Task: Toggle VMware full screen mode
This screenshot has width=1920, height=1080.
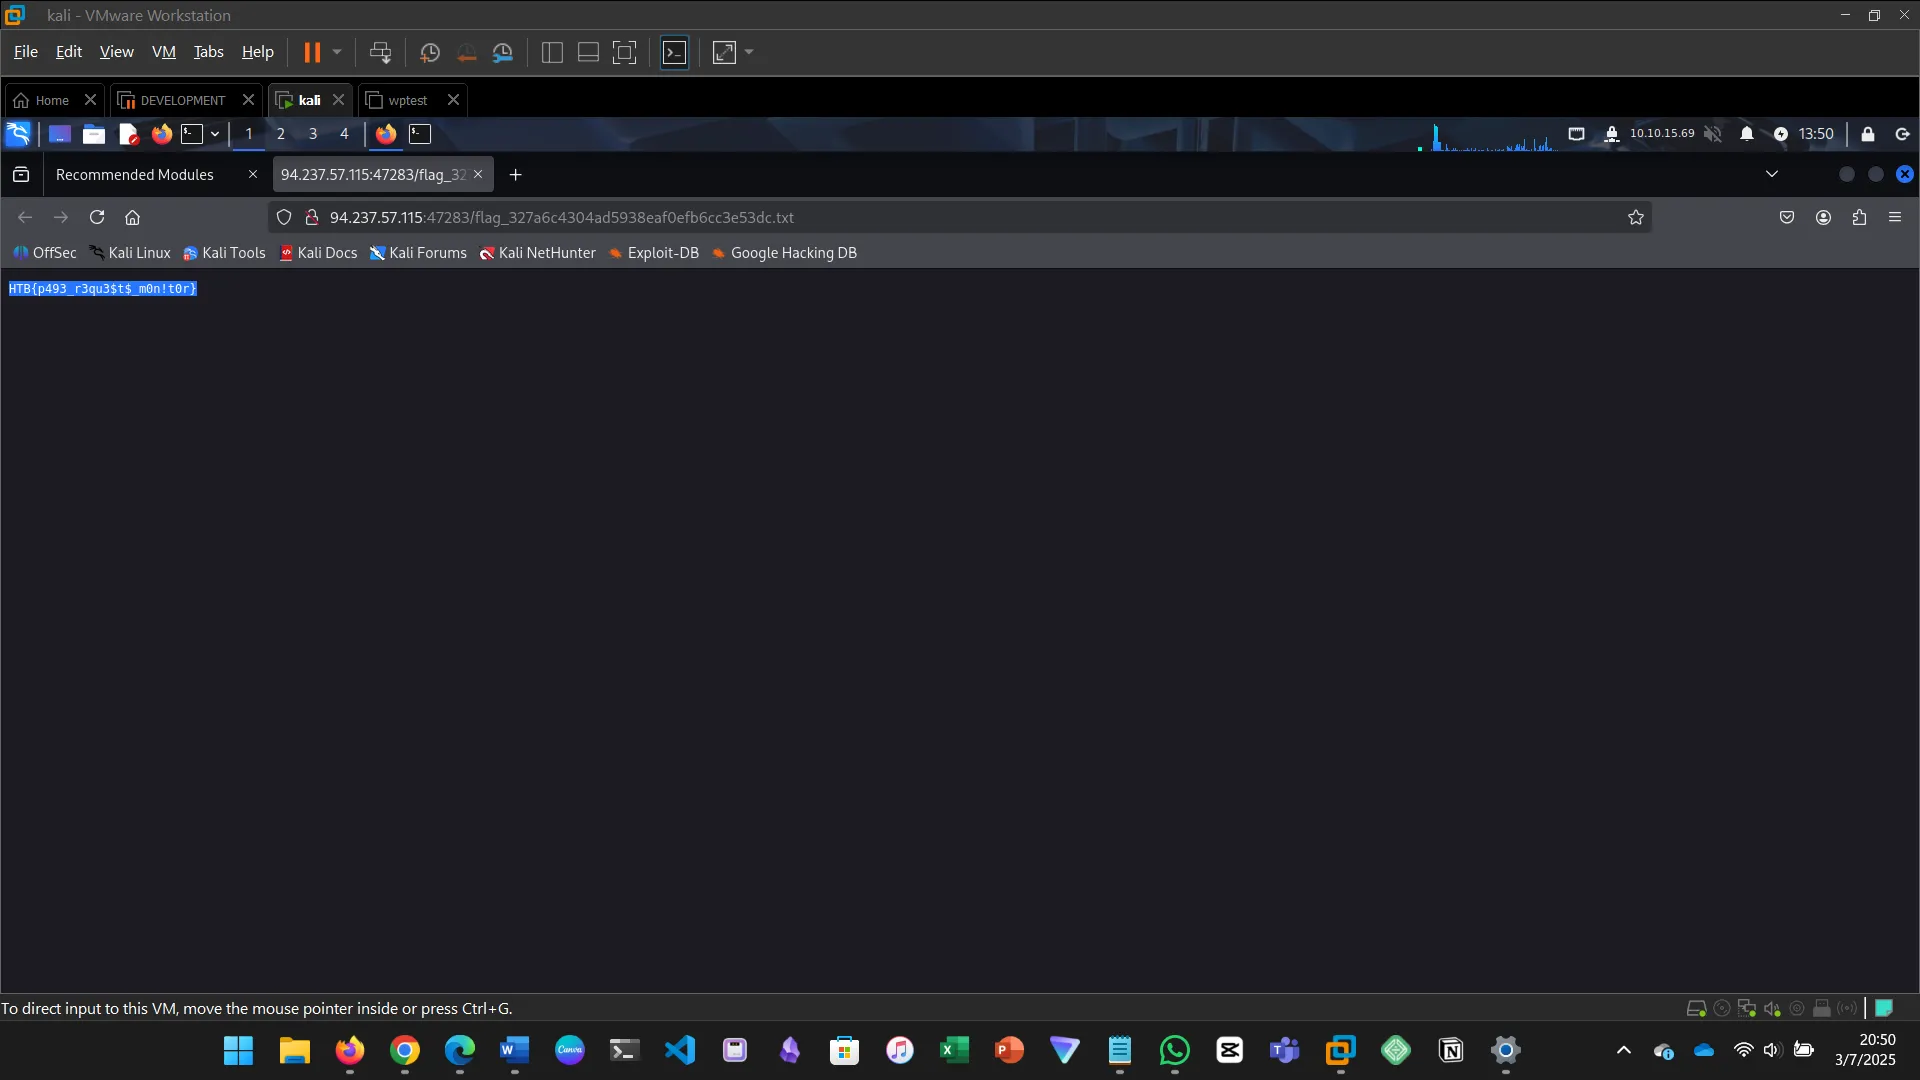Action: (x=624, y=53)
